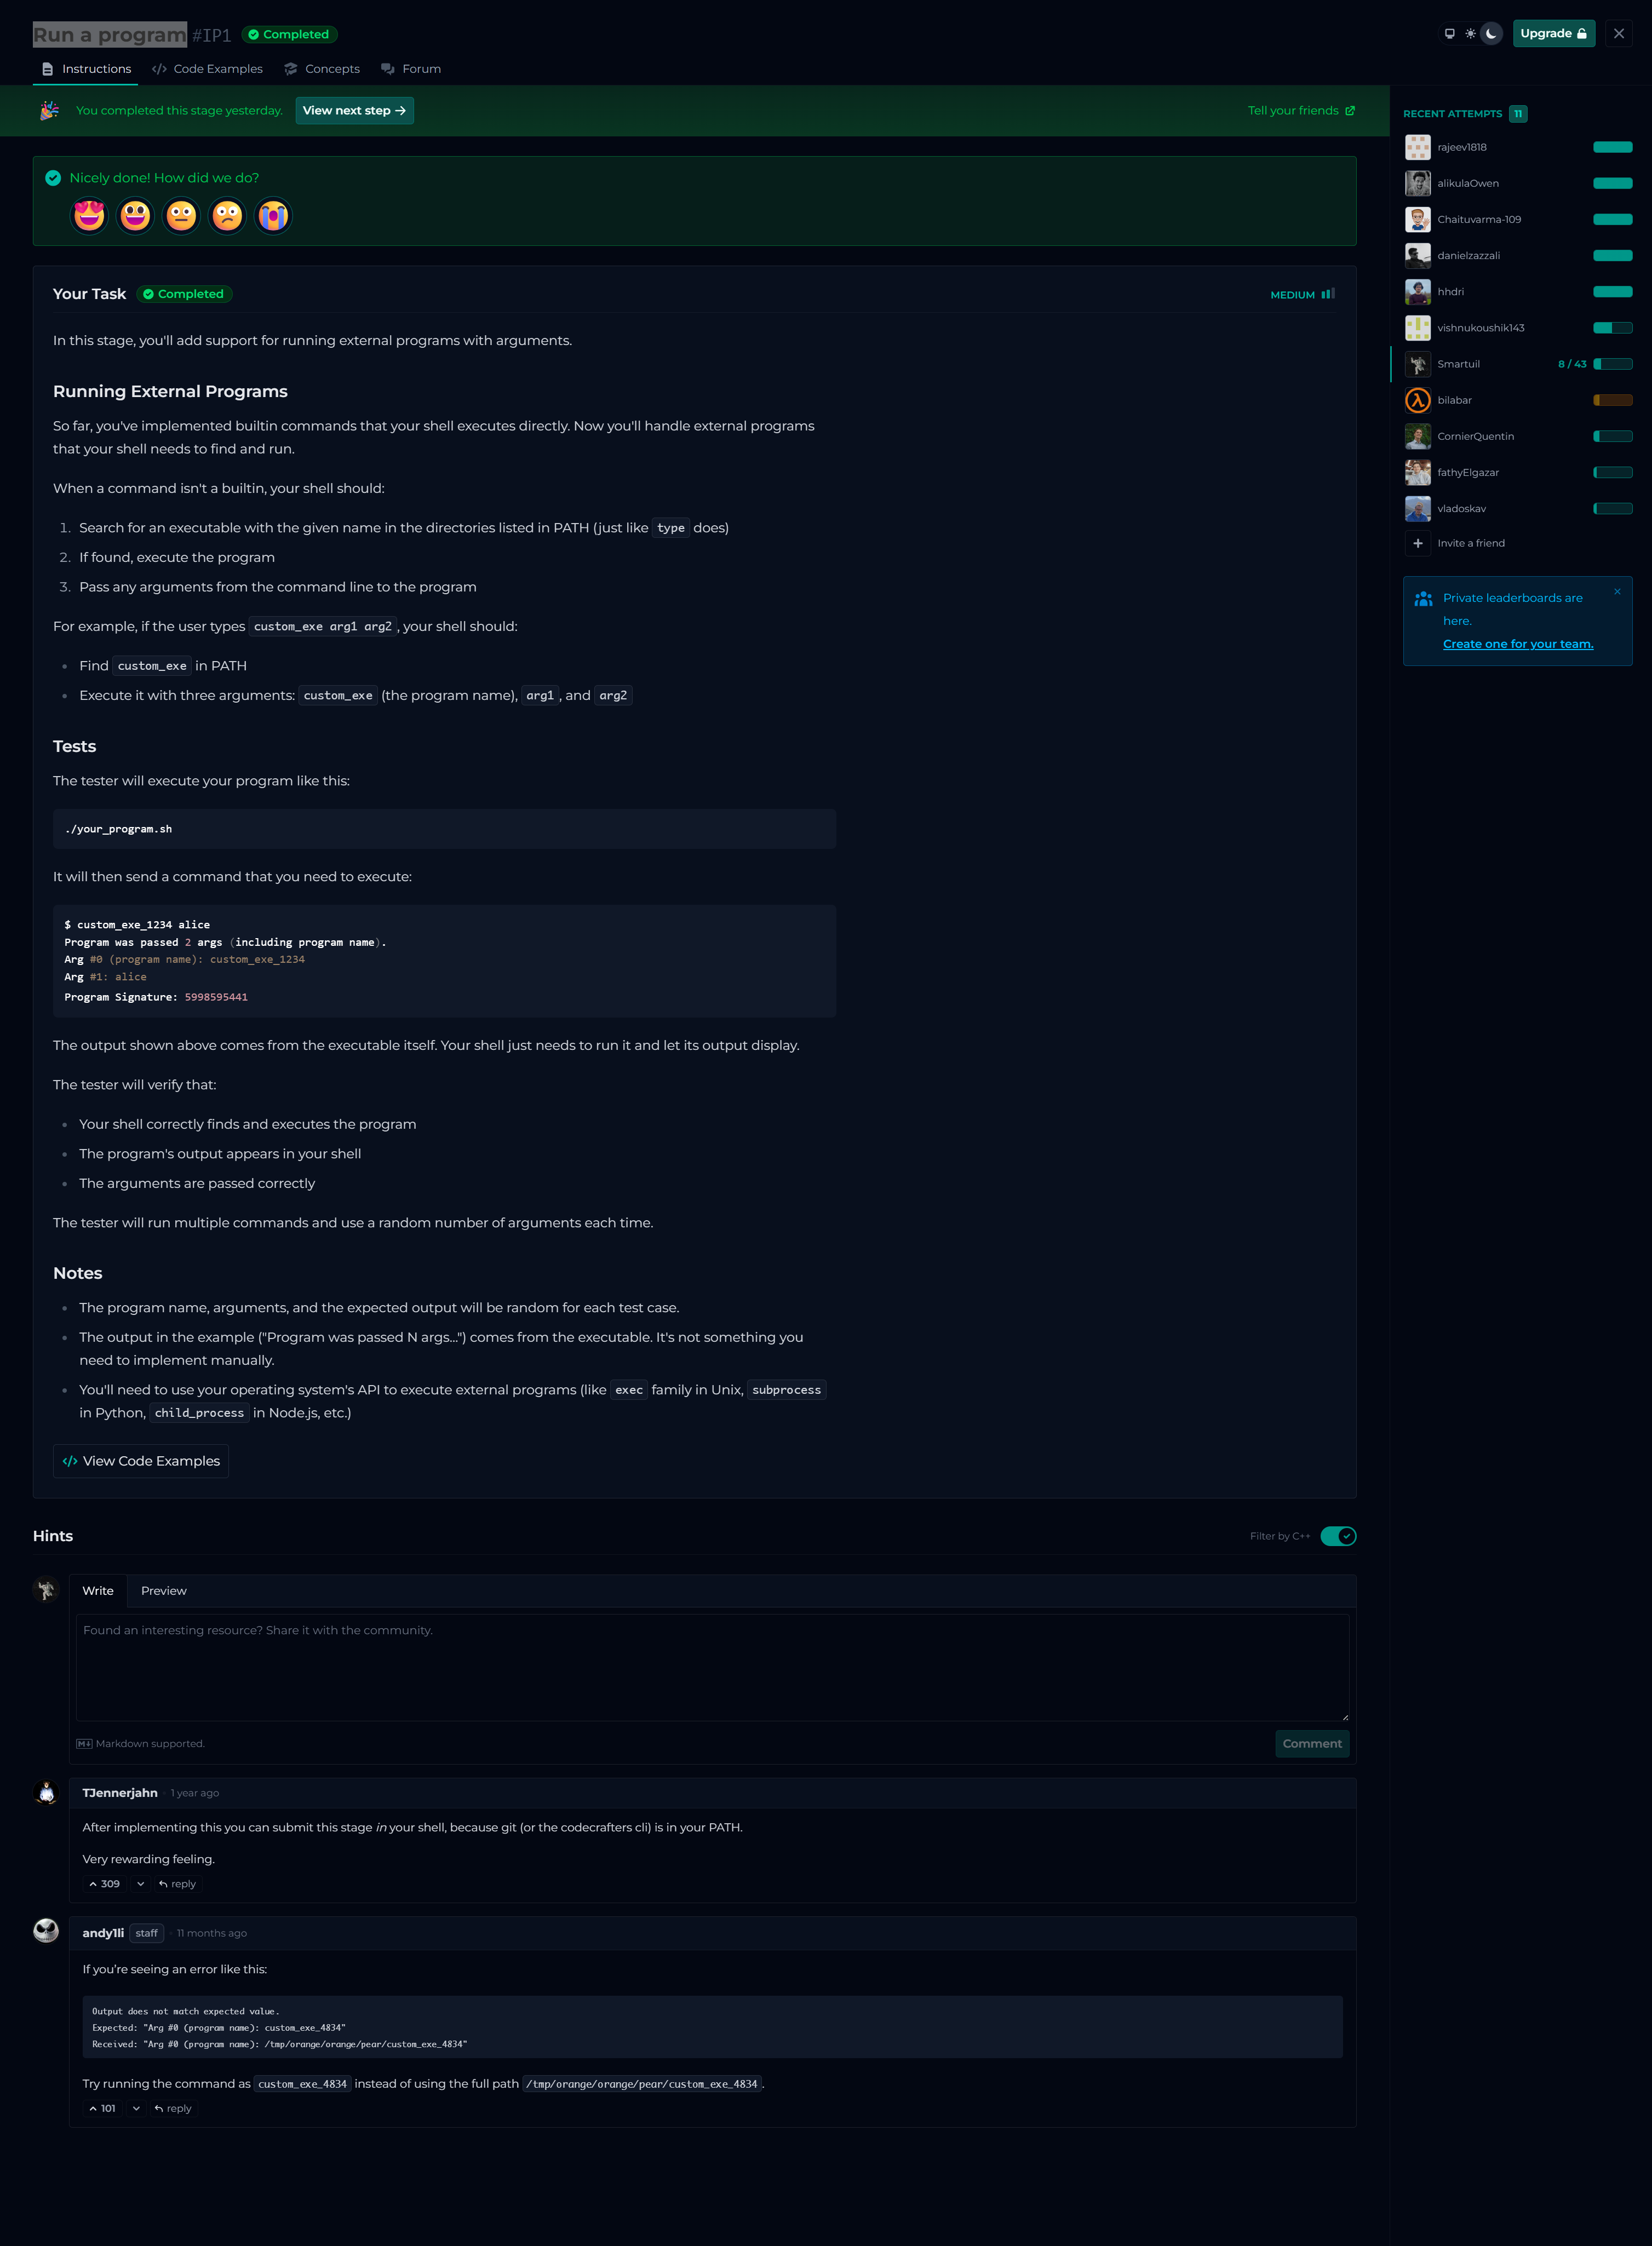Upvote TJennerjahn's comment
1652x2246 pixels.
click(x=104, y=1884)
